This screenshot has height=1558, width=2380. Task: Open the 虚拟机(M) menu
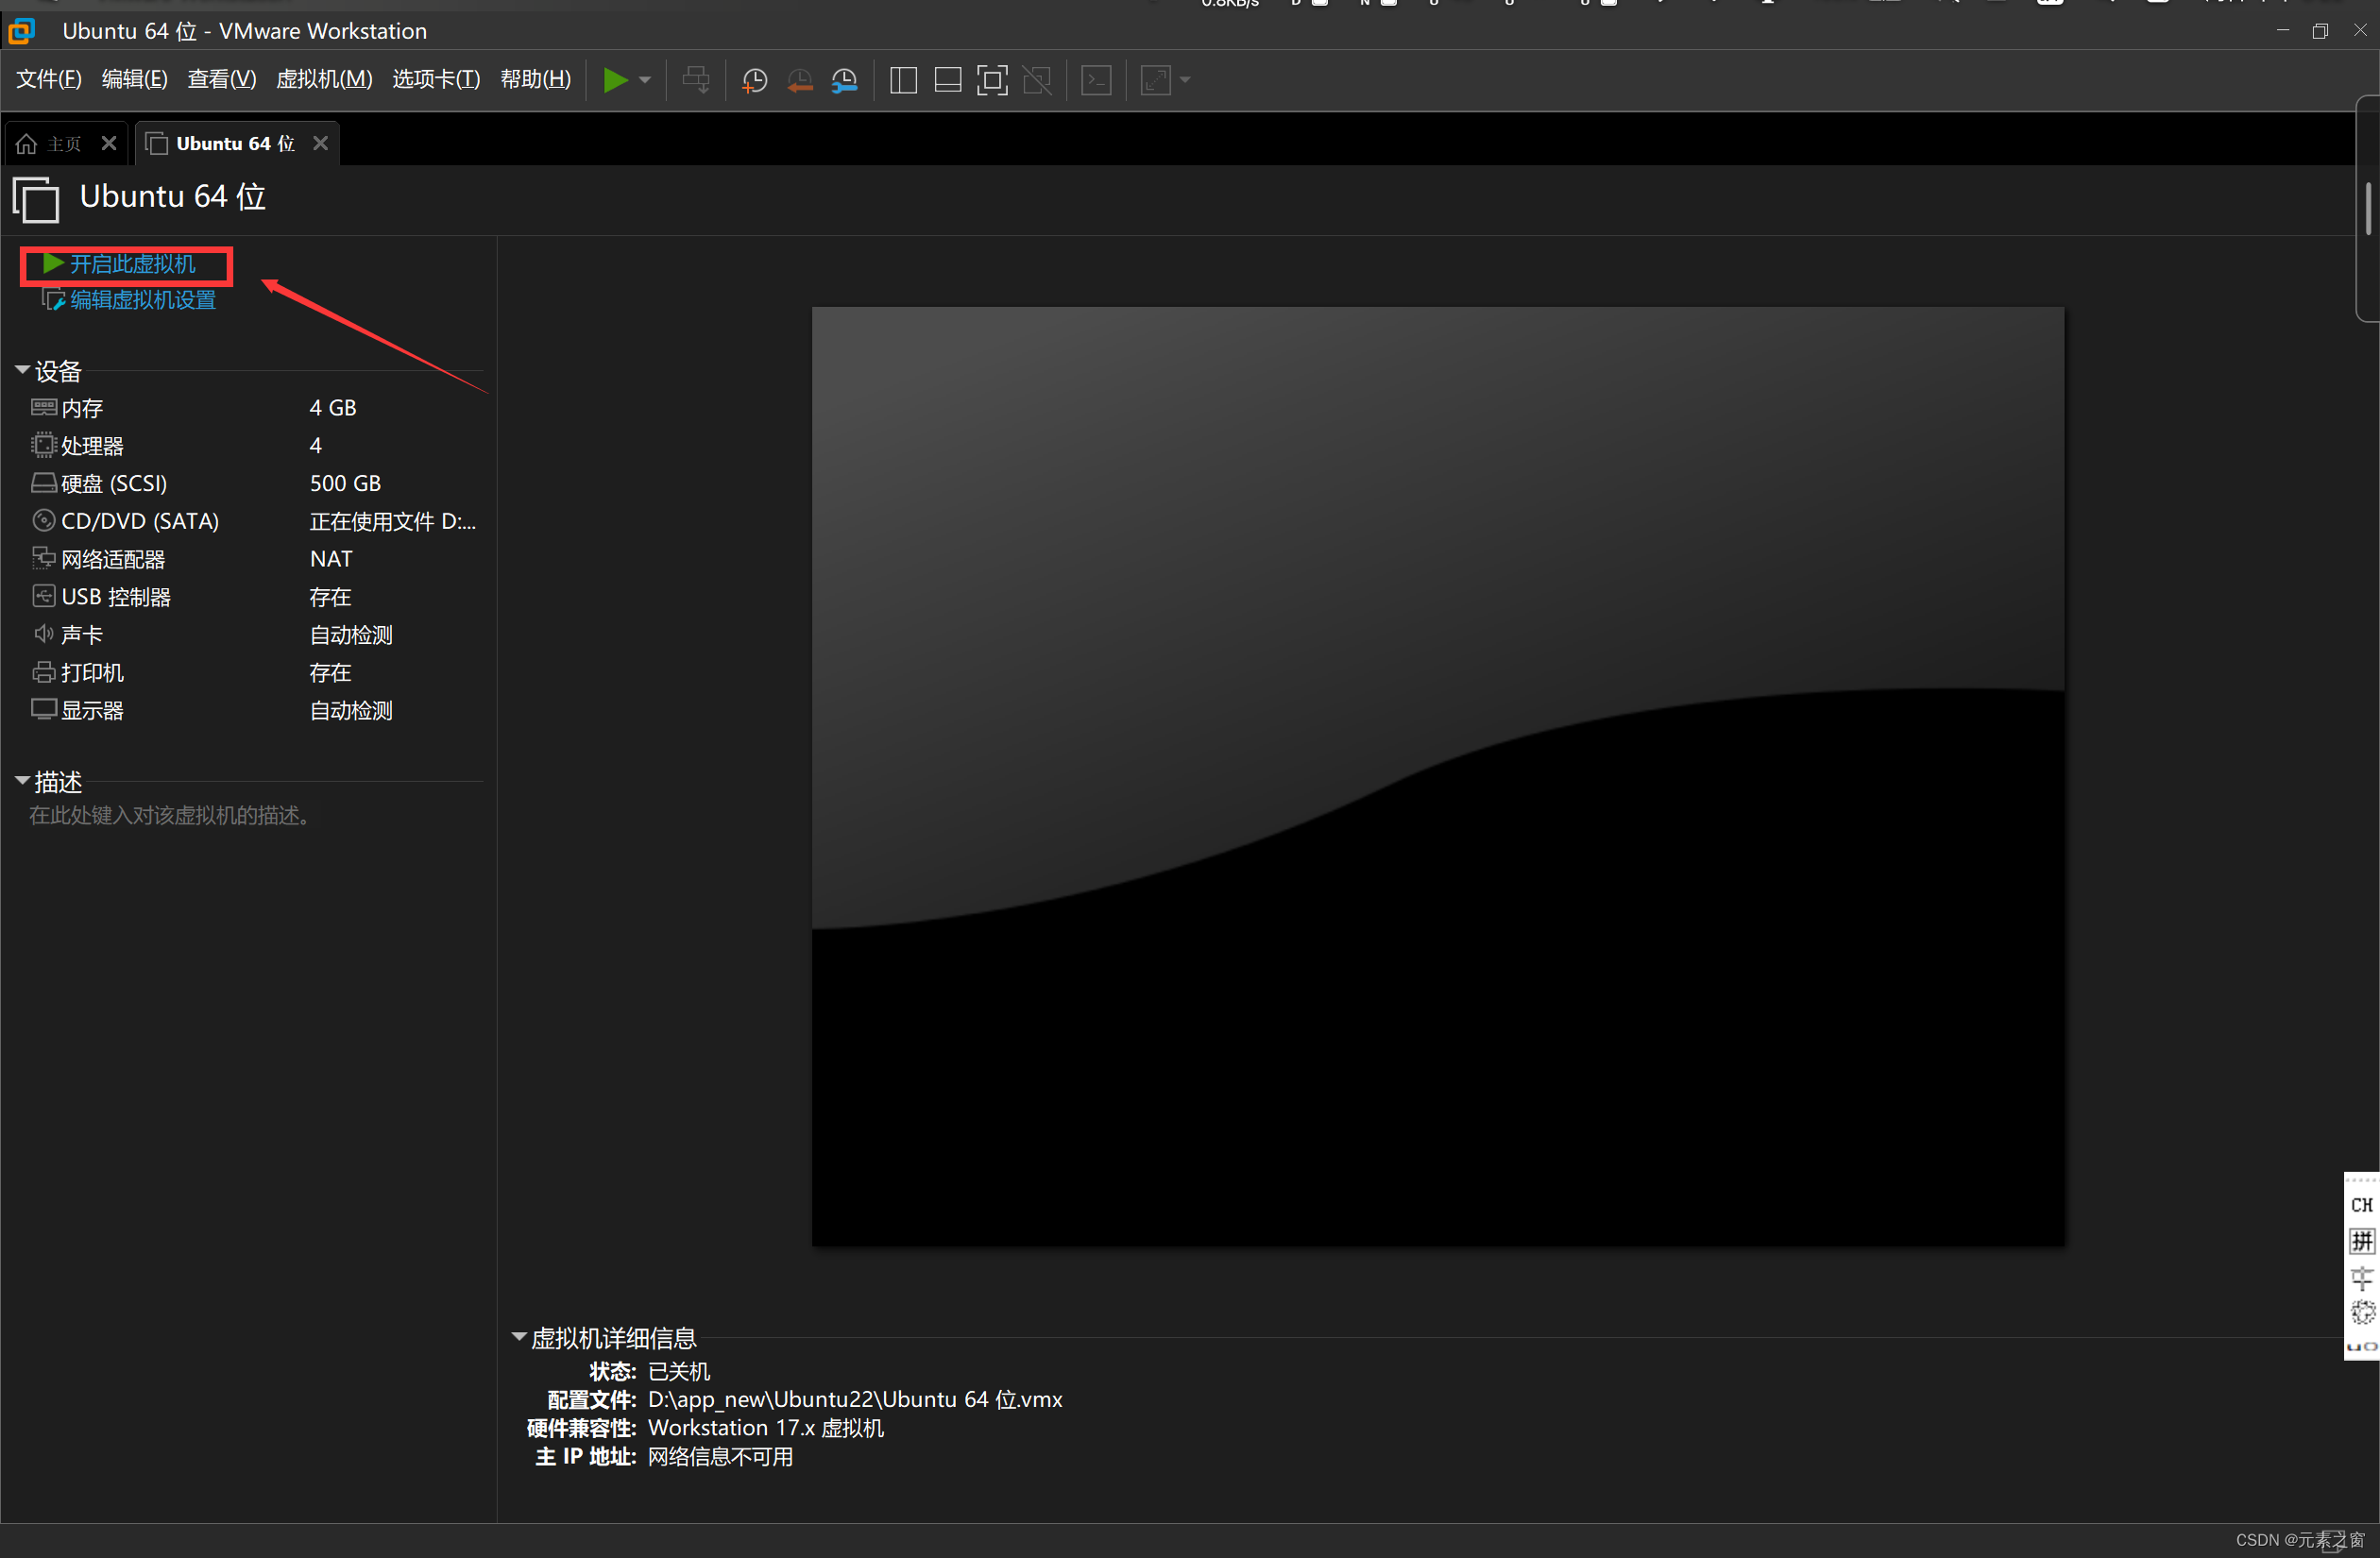(324, 79)
